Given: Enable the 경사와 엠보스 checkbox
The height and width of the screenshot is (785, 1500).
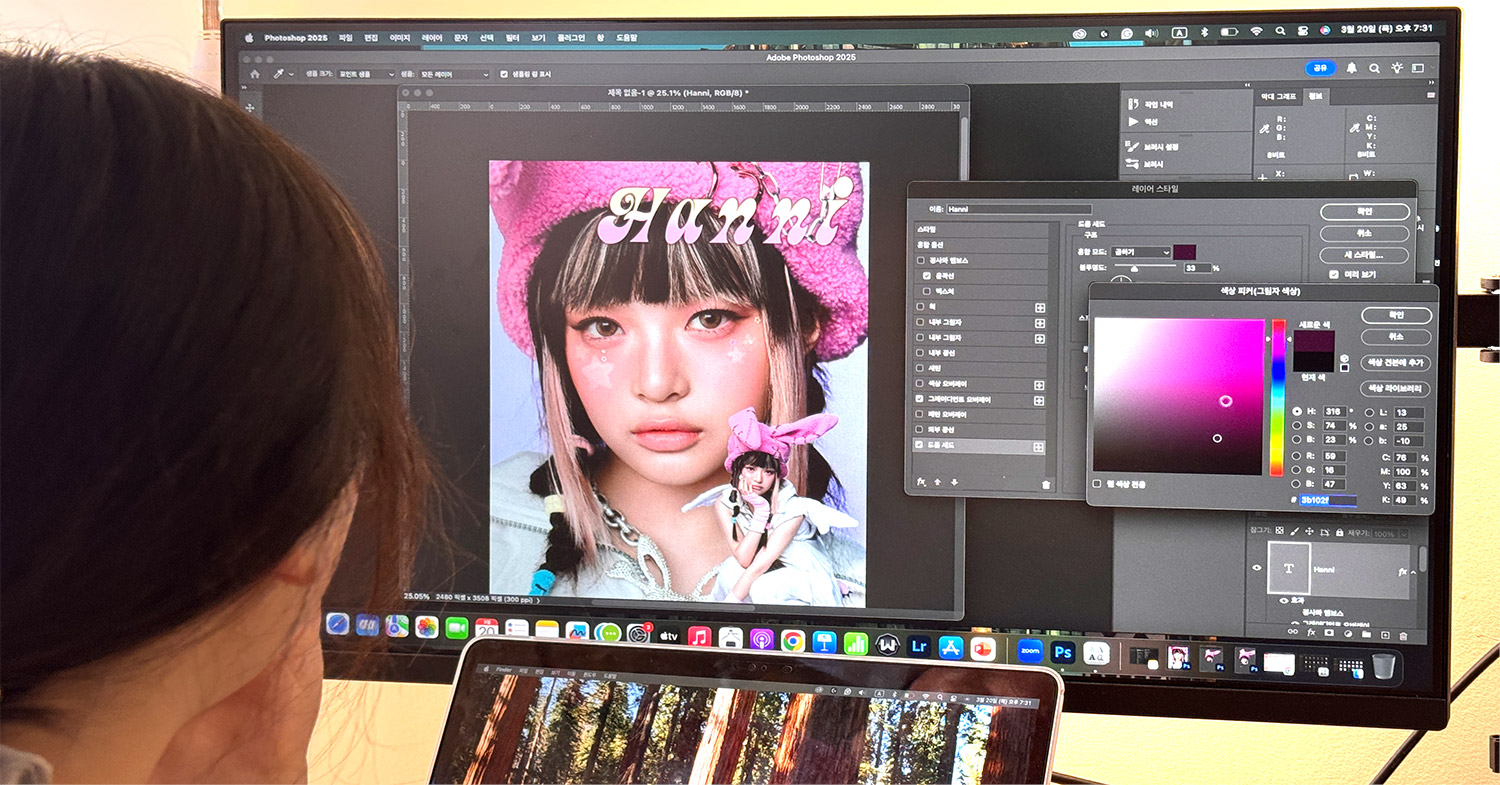Looking at the screenshot, I should coord(921,260).
